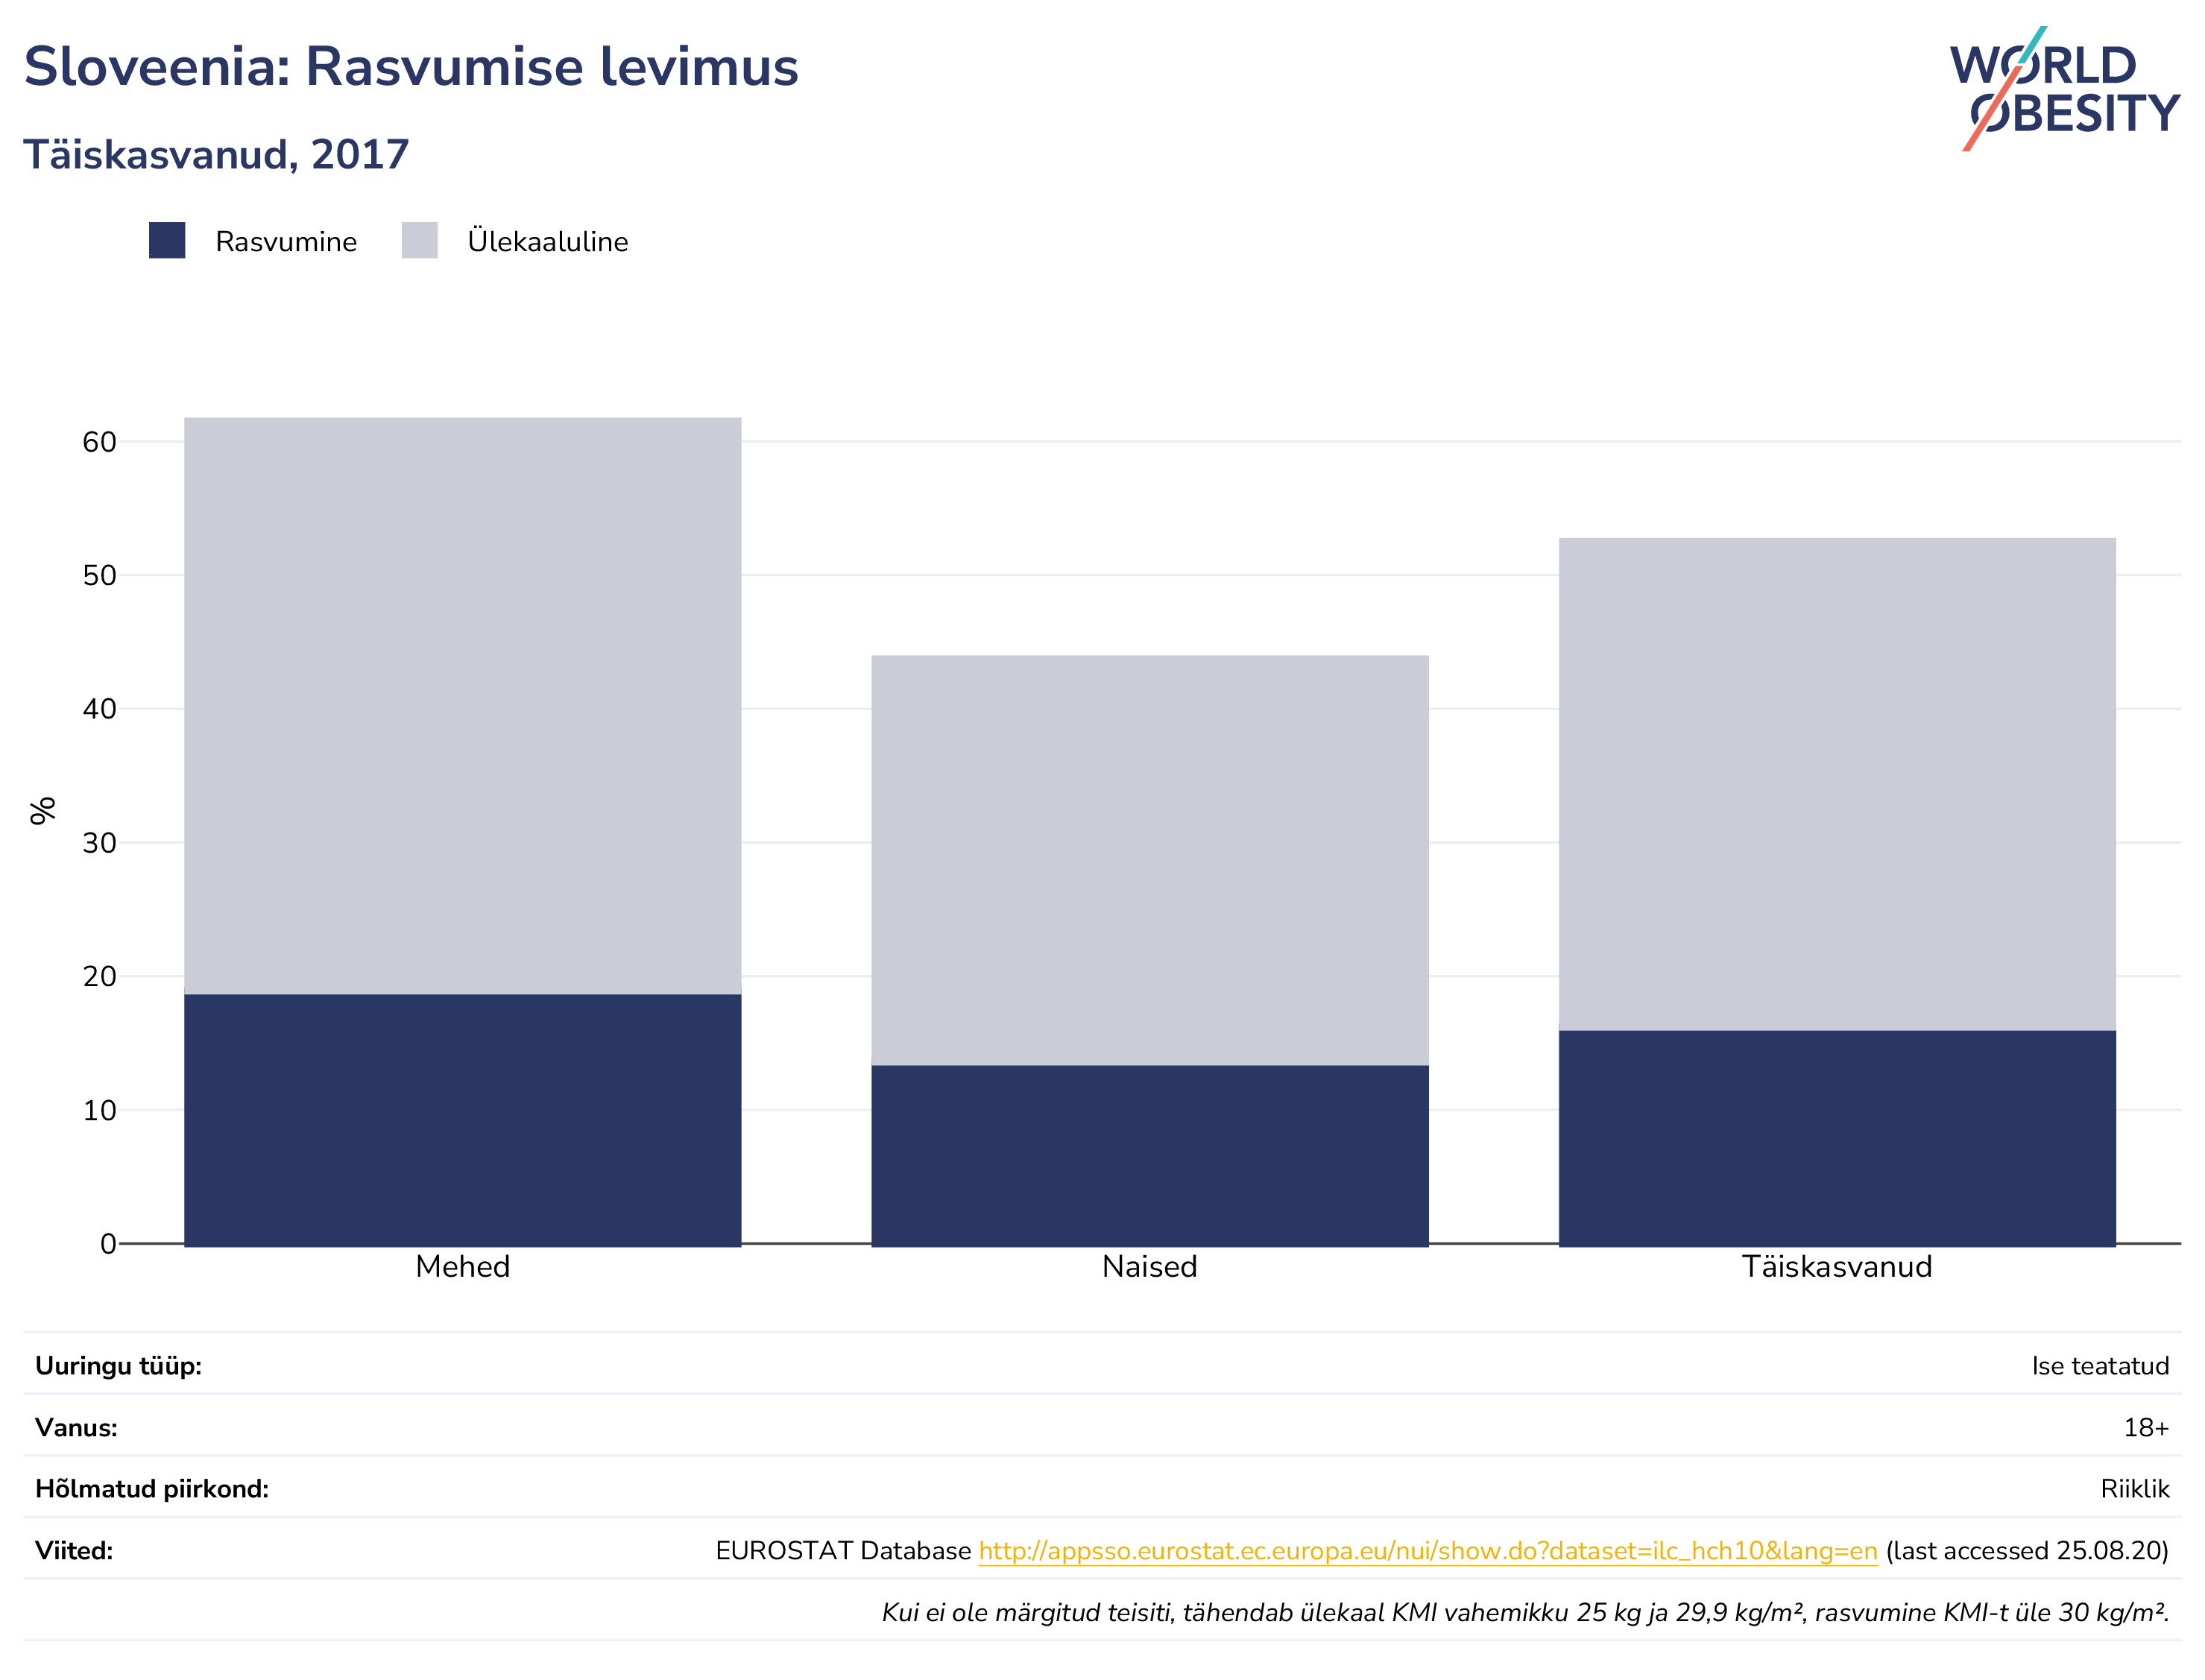The image size is (2205, 1680).
Task: Click the '18+' age value
Action: pos(2146,1428)
